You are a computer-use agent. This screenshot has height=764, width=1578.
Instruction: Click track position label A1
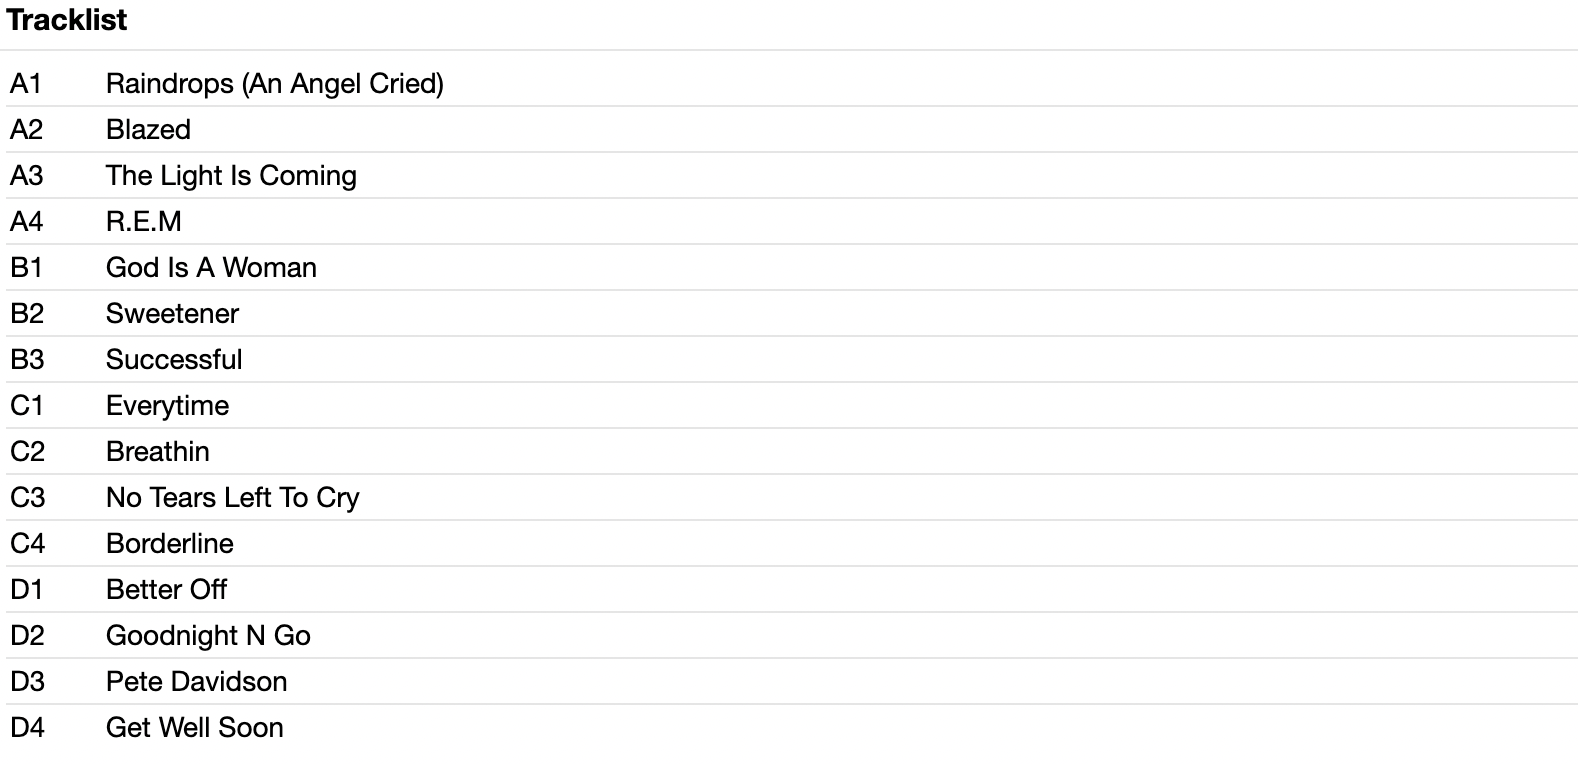[x=26, y=83]
